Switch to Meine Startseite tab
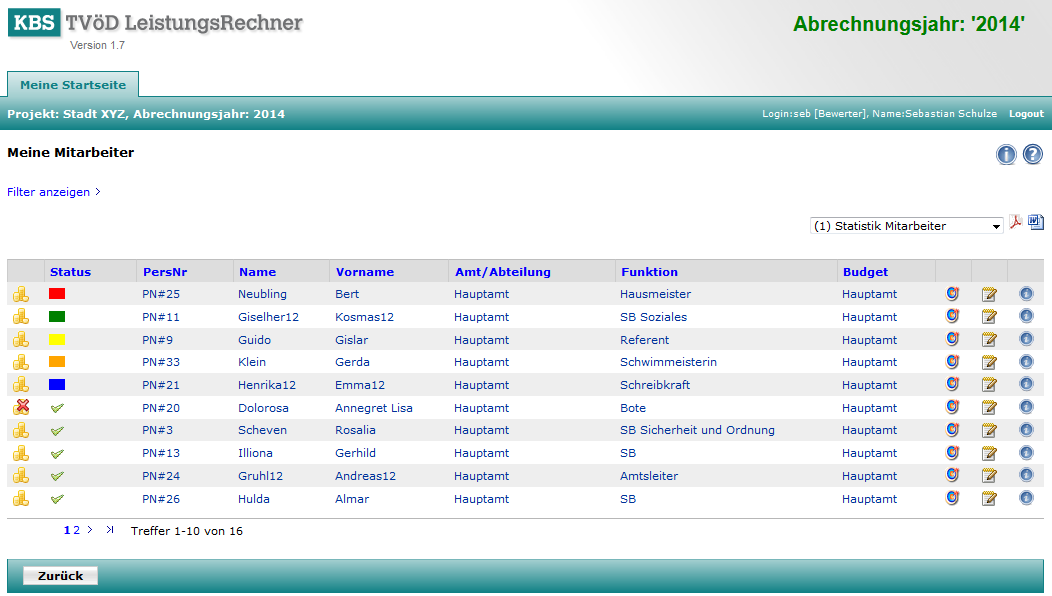The width and height of the screenshot is (1052, 596). [73, 85]
